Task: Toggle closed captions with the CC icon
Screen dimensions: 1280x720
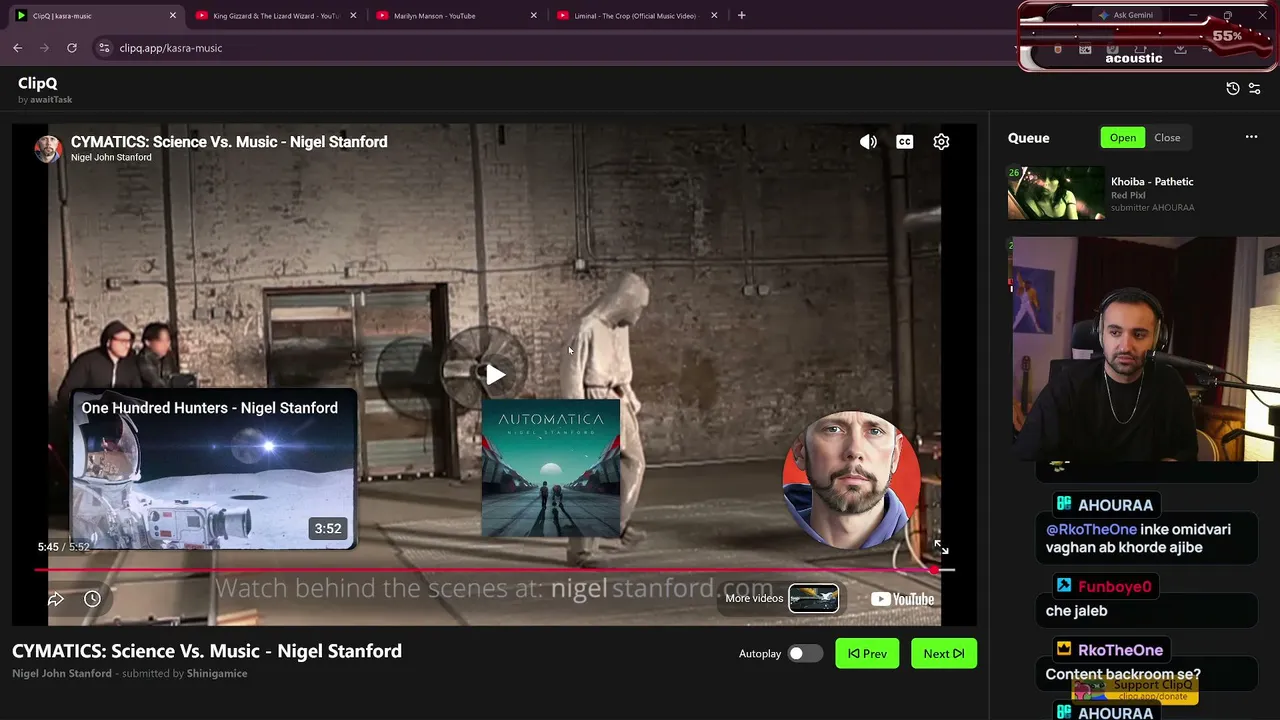Action: point(905,142)
